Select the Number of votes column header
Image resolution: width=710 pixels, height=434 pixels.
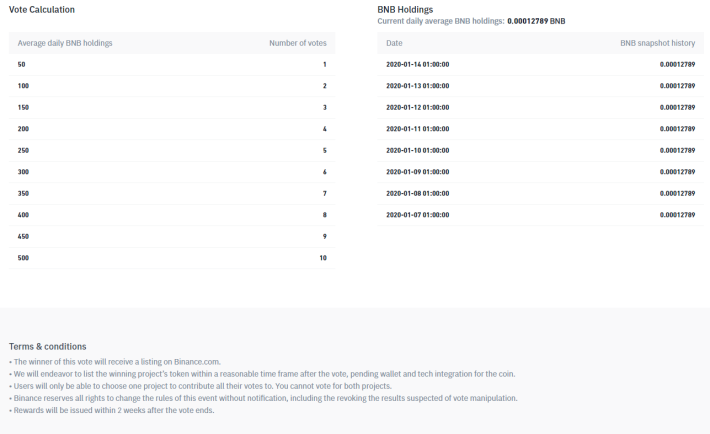pyautogui.click(x=297, y=43)
